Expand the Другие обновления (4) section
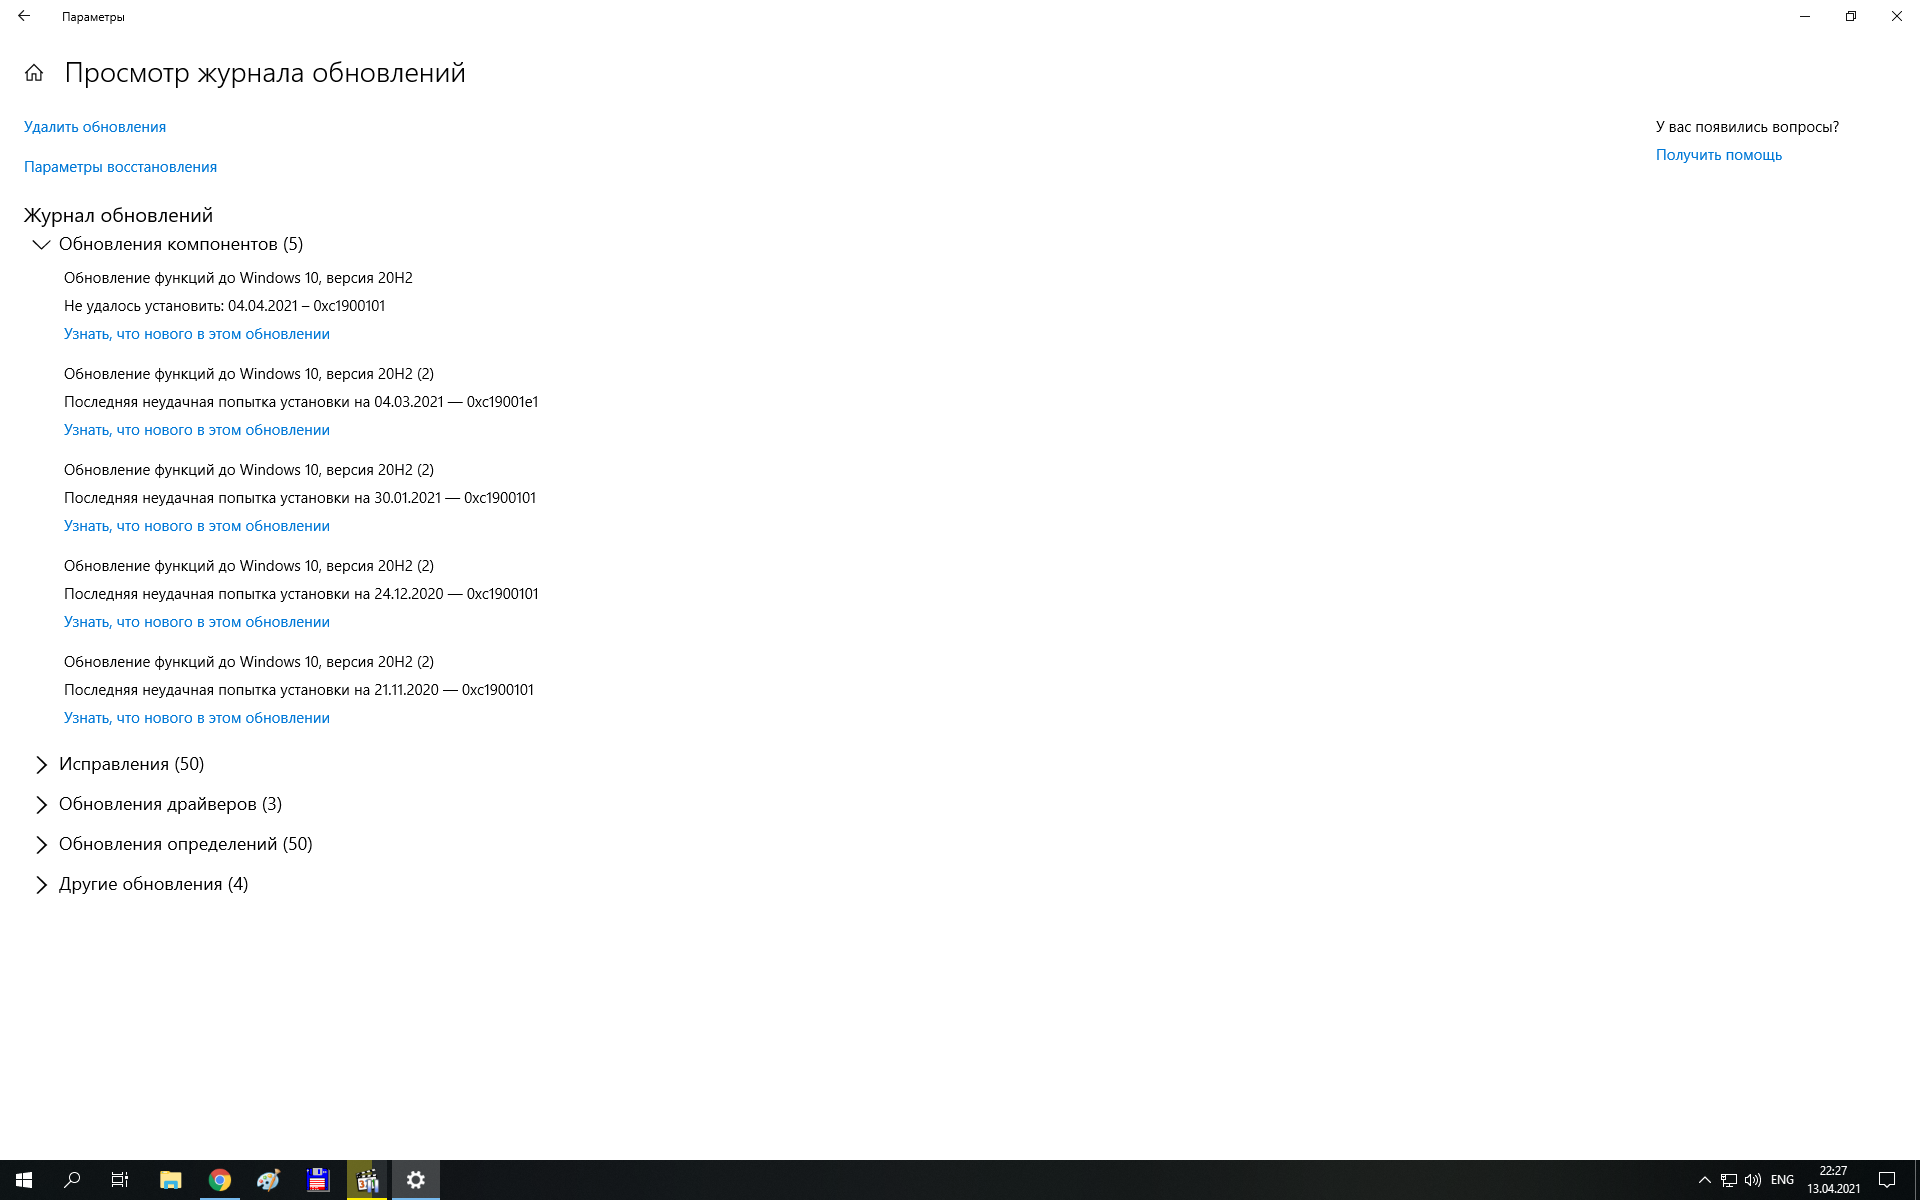1920x1200 pixels. [x=41, y=883]
